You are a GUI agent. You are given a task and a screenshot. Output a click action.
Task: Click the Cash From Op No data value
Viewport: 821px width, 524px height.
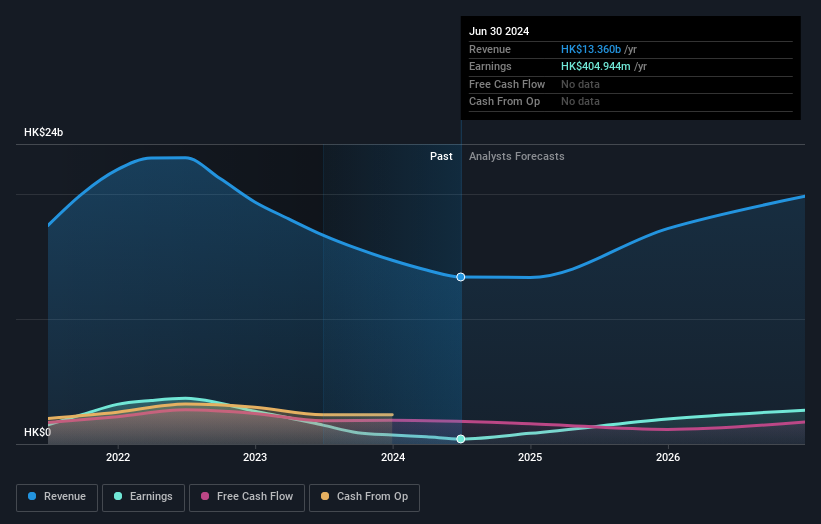pos(580,102)
